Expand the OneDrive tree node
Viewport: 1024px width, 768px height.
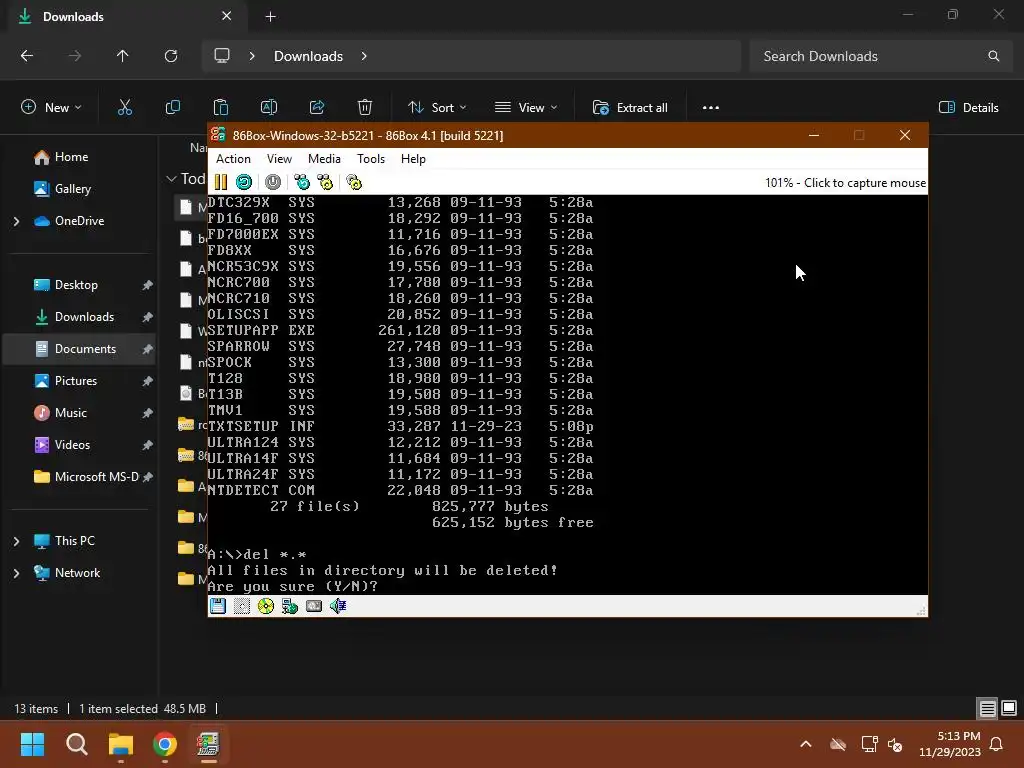click(16, 221)
